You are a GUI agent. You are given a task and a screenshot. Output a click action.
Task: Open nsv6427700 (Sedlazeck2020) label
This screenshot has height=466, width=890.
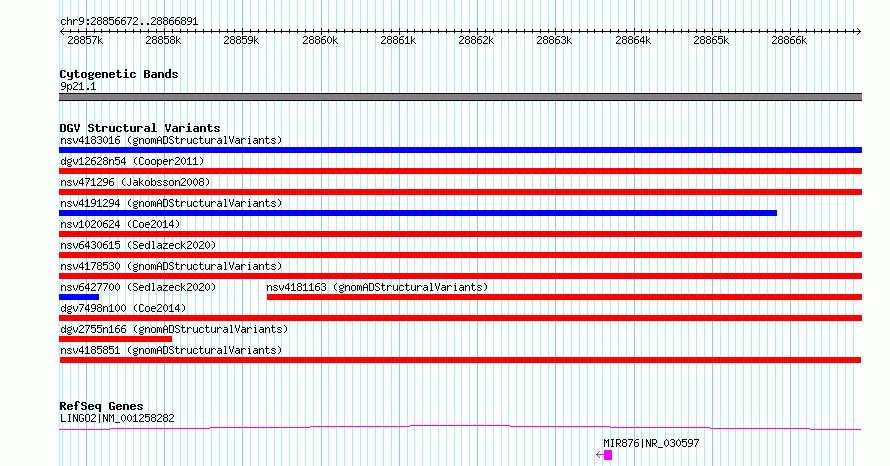[x=138, y=287]
